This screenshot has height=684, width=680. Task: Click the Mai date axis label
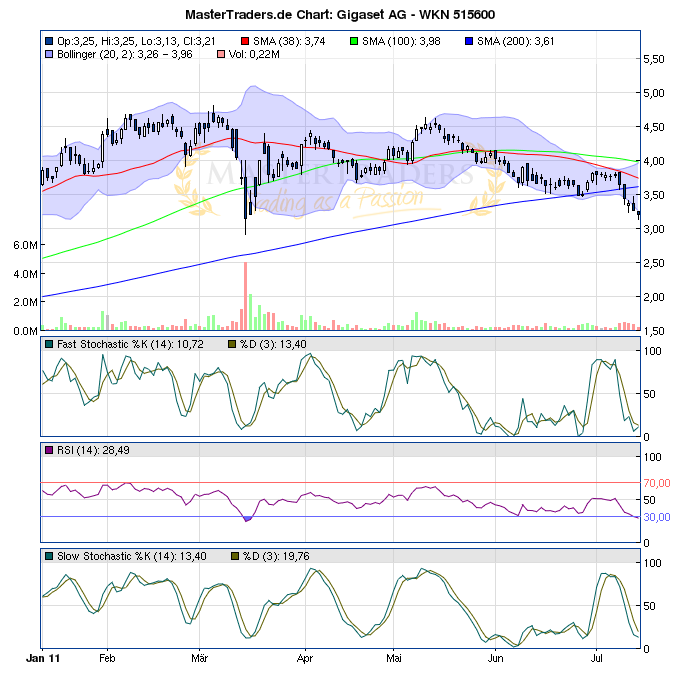tap(393, 658)
